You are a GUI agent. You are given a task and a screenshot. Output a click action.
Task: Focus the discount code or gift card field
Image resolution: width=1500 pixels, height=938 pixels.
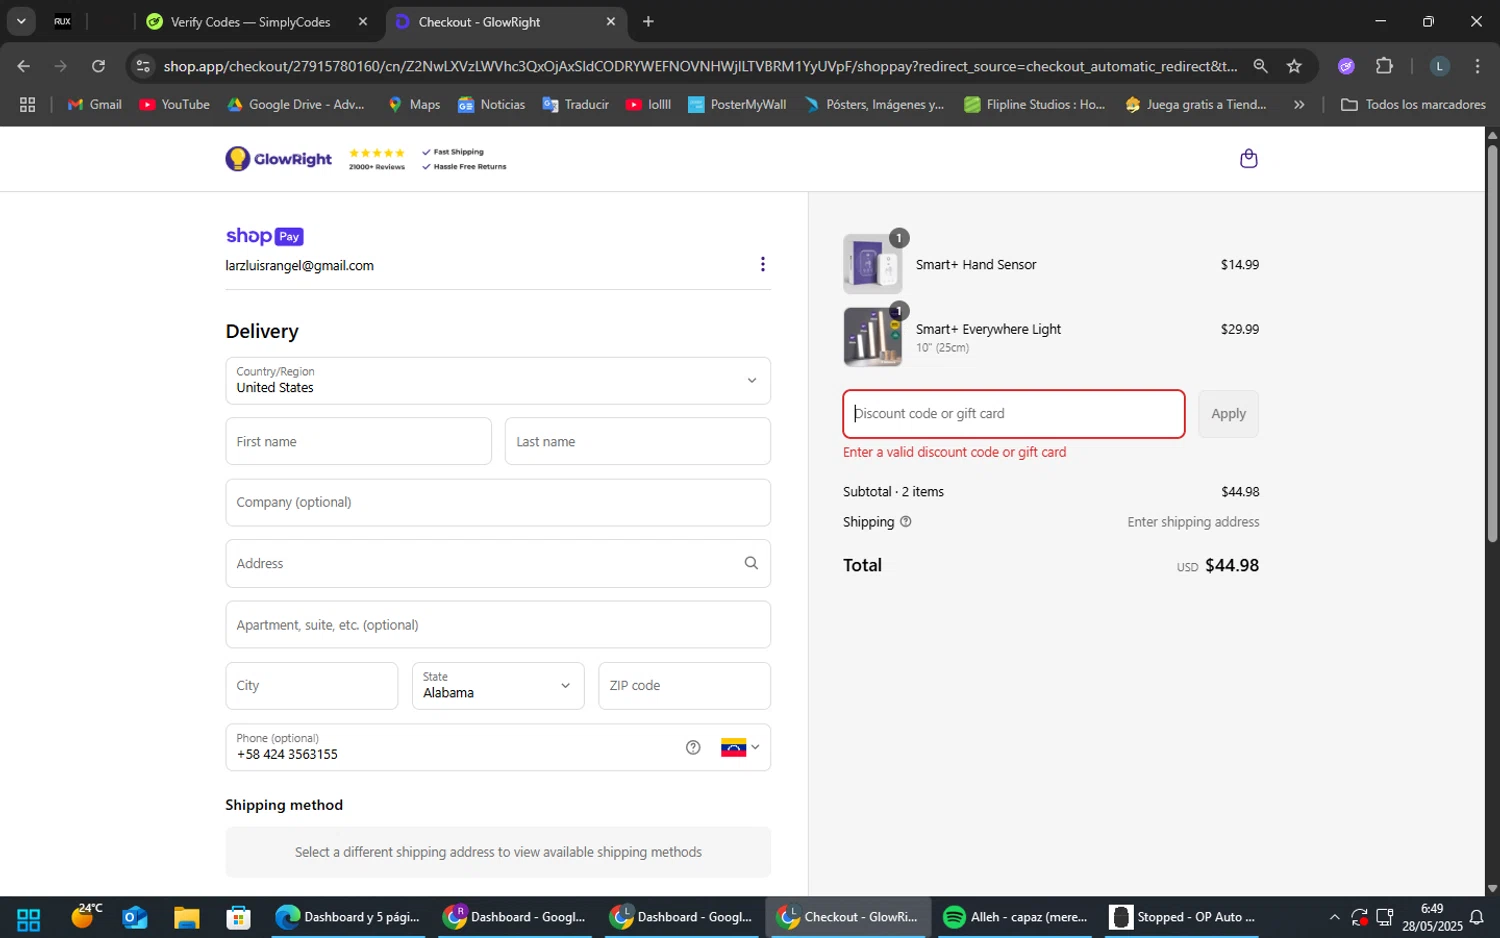(x=1014, y=414)
